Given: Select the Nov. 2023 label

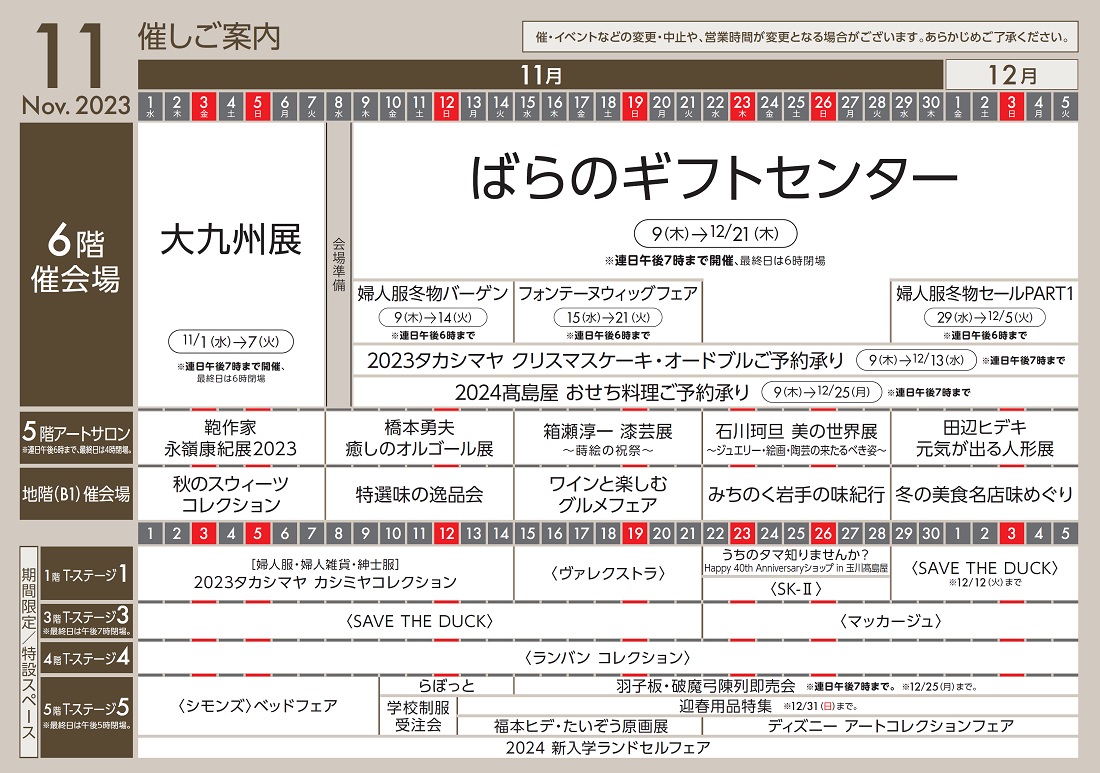Looking at the screenshot, I should pos(76,105).
